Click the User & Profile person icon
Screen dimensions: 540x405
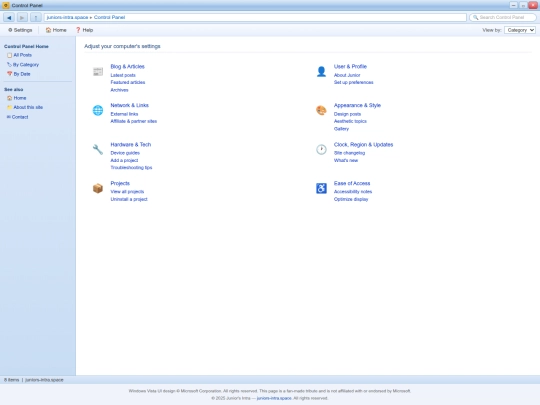pos(321,72)
